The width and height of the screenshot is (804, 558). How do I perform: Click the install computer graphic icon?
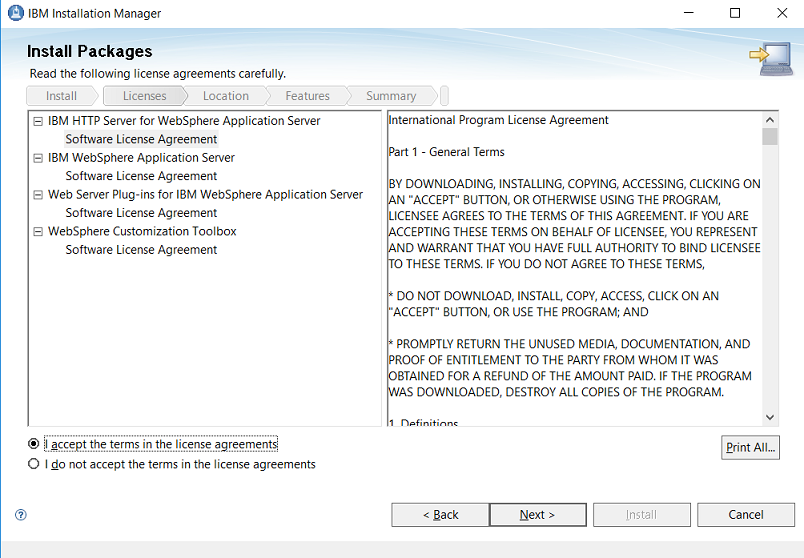(771, 59)
